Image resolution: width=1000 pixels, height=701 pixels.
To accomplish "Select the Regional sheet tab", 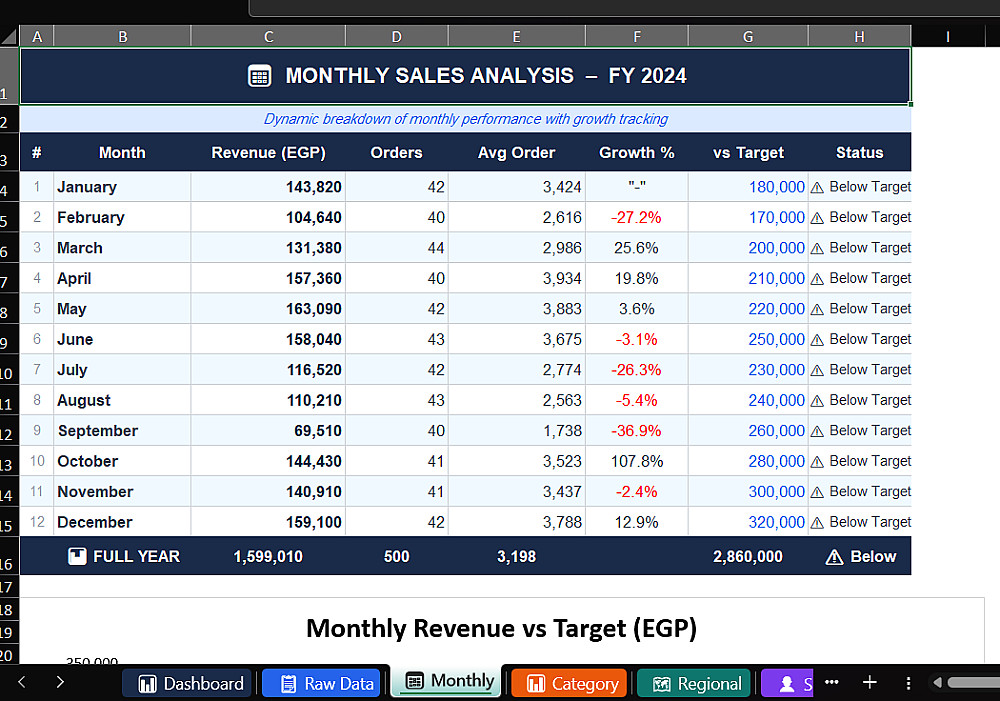I will tap(697, 683).
